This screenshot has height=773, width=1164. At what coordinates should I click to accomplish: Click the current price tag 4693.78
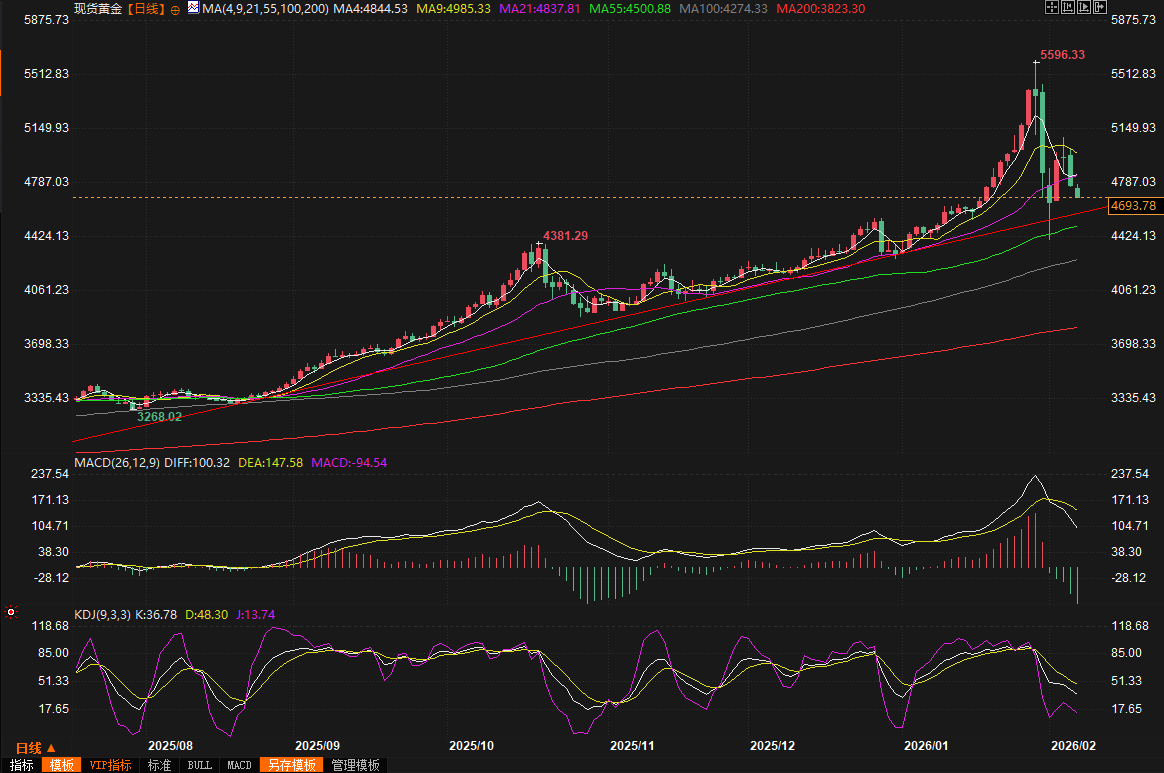click(x=1133, y=206)
